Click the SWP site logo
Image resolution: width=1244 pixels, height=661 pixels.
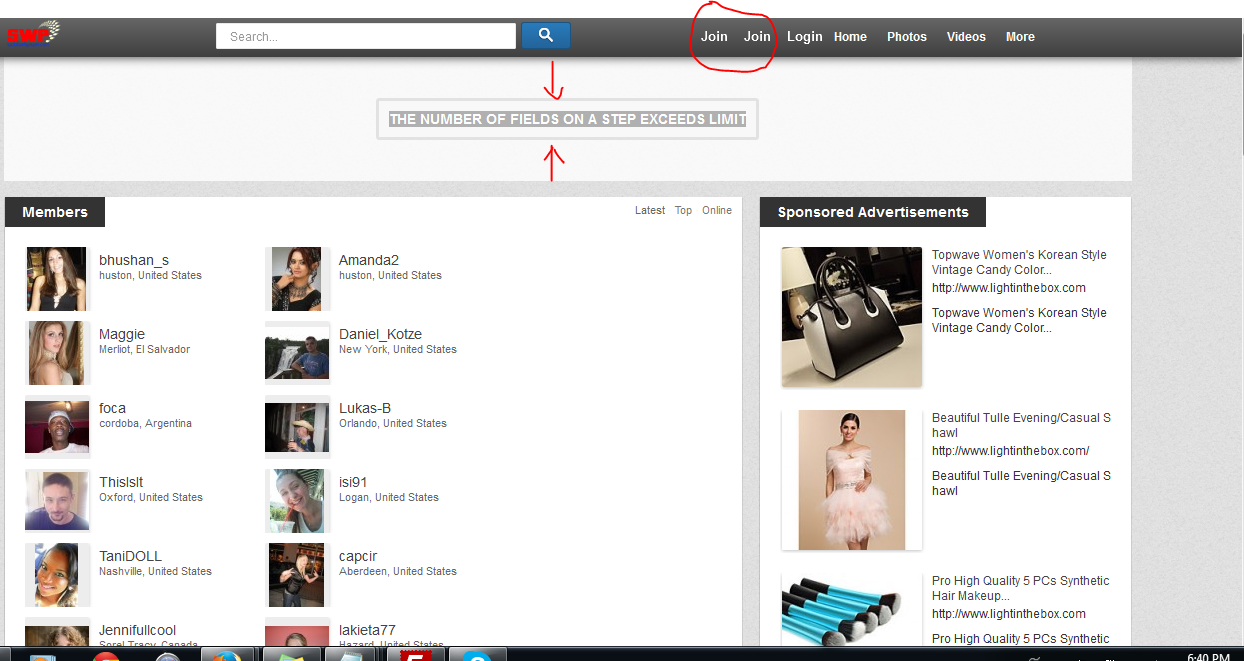pyautogui.click(x=32, y=35)
